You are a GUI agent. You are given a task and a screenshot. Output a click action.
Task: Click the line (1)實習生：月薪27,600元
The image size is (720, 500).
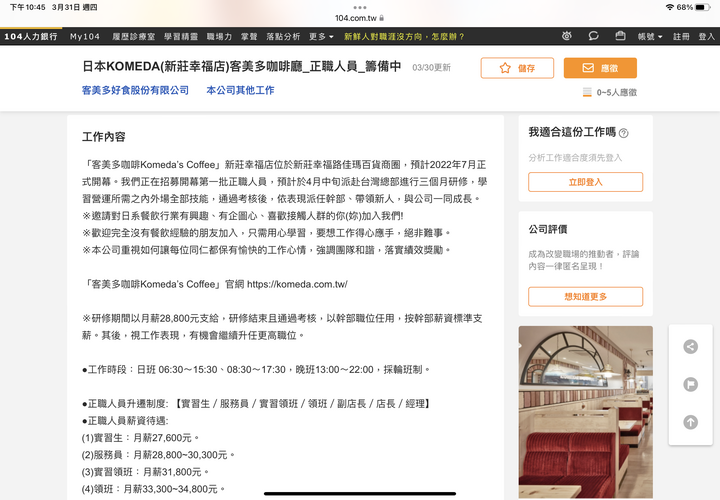140,438
